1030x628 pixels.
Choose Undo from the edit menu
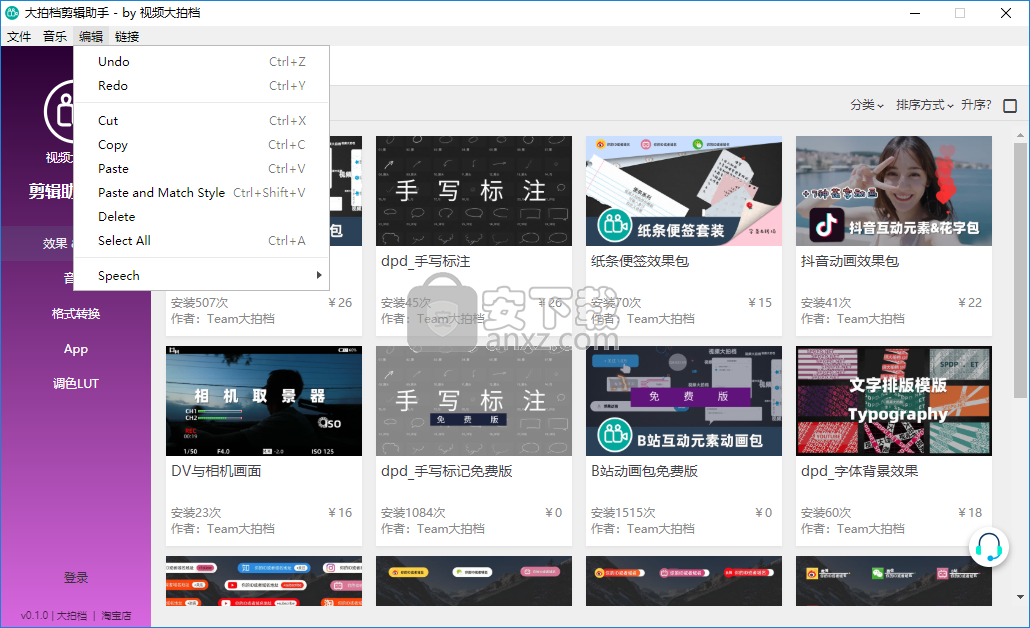pos(202,62)
